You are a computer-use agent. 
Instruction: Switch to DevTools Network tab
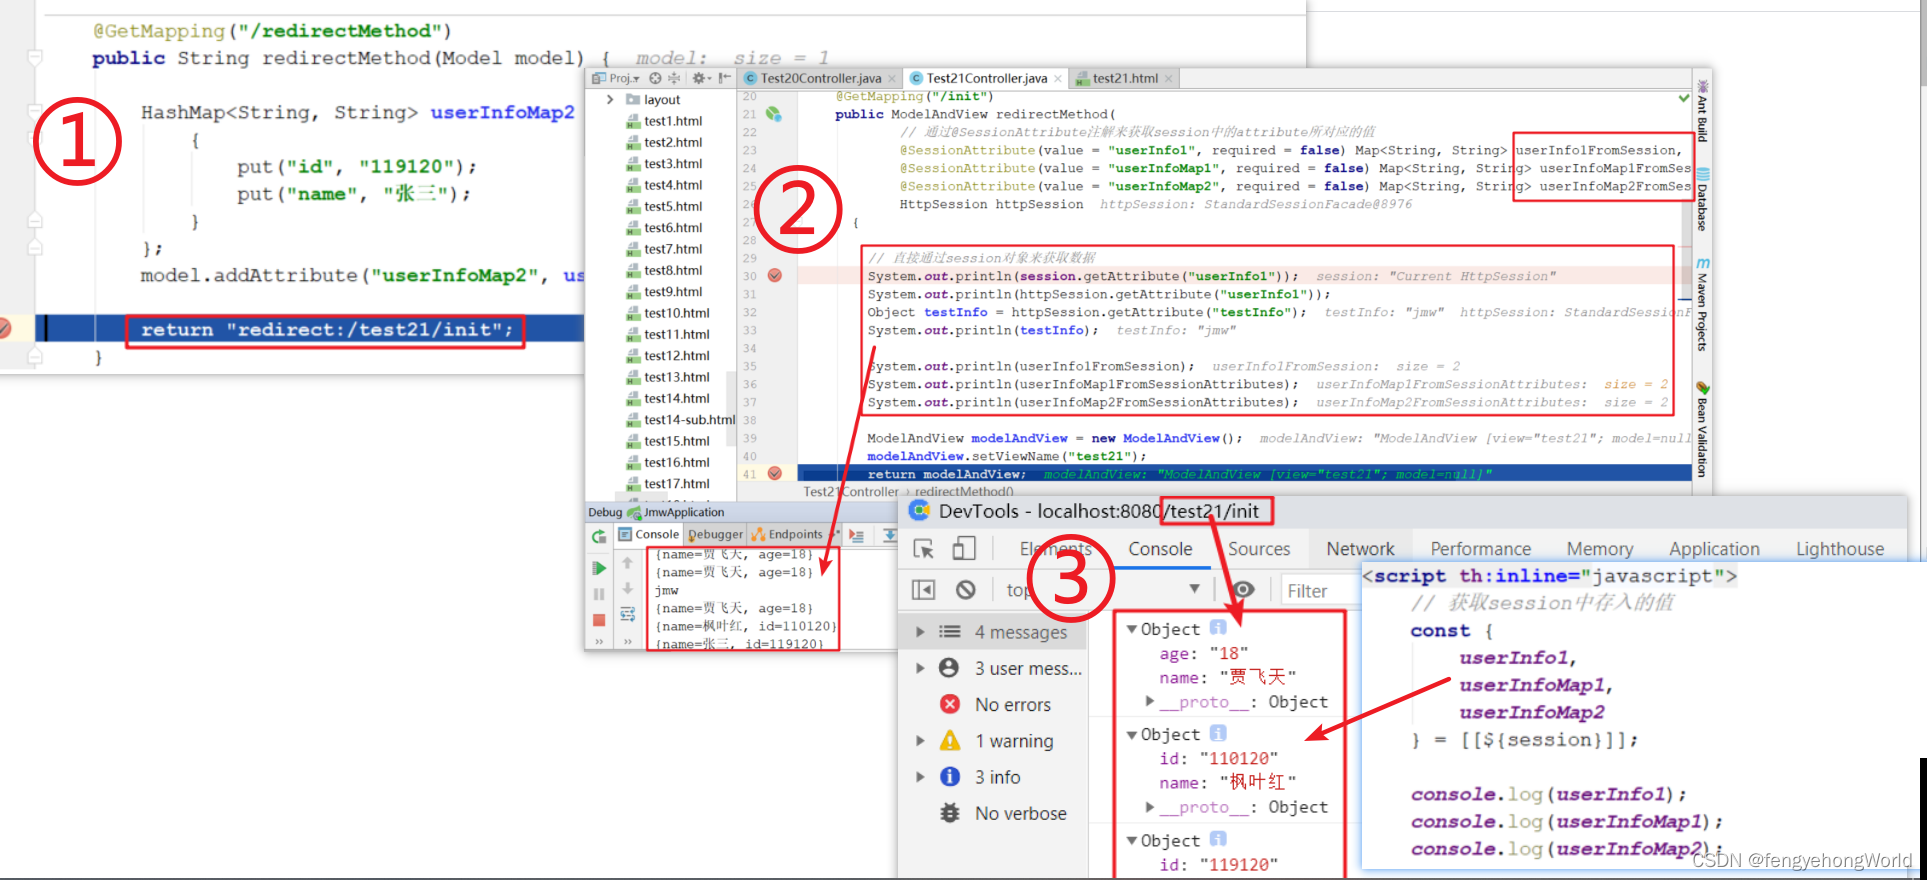pyautogui.click(x=1360, y=549)
